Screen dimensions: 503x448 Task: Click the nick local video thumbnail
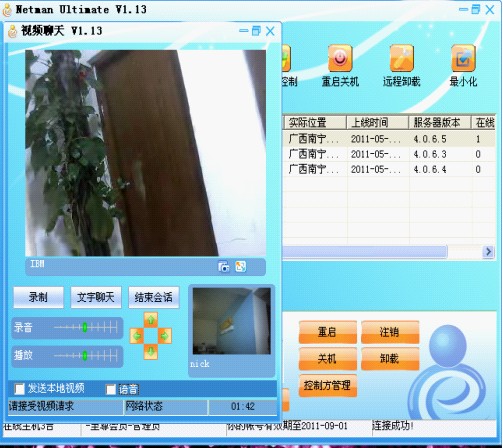[x=231, y=321]
